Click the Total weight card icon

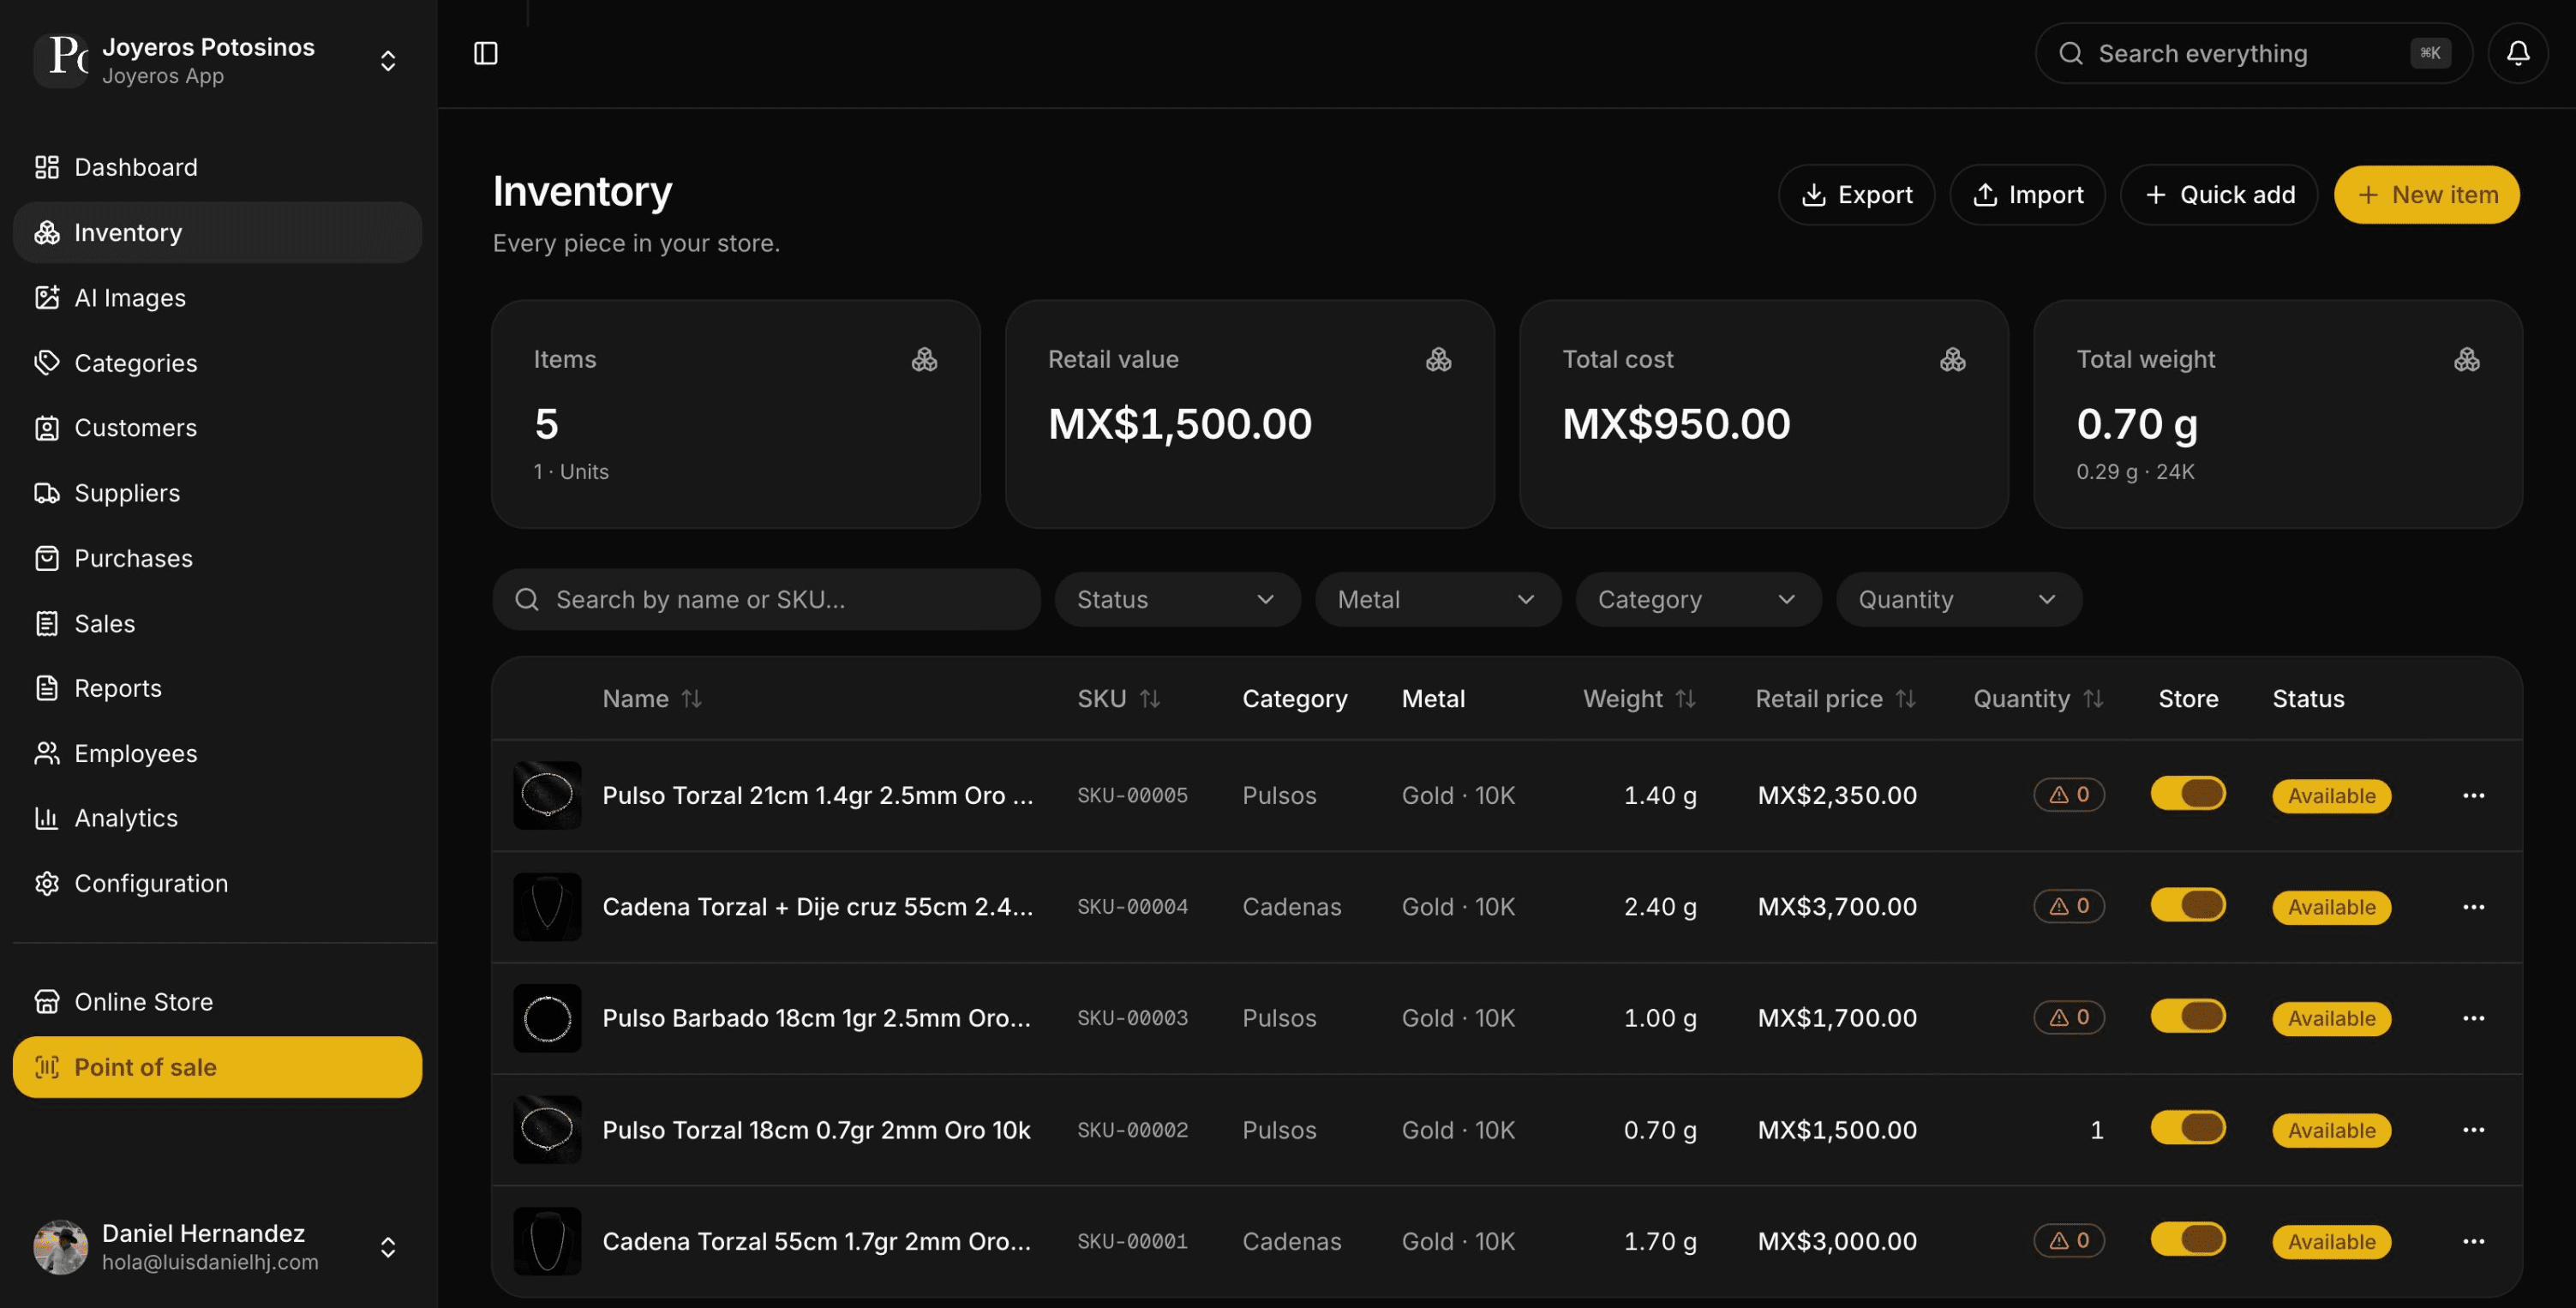click(x=2466, y=359)
